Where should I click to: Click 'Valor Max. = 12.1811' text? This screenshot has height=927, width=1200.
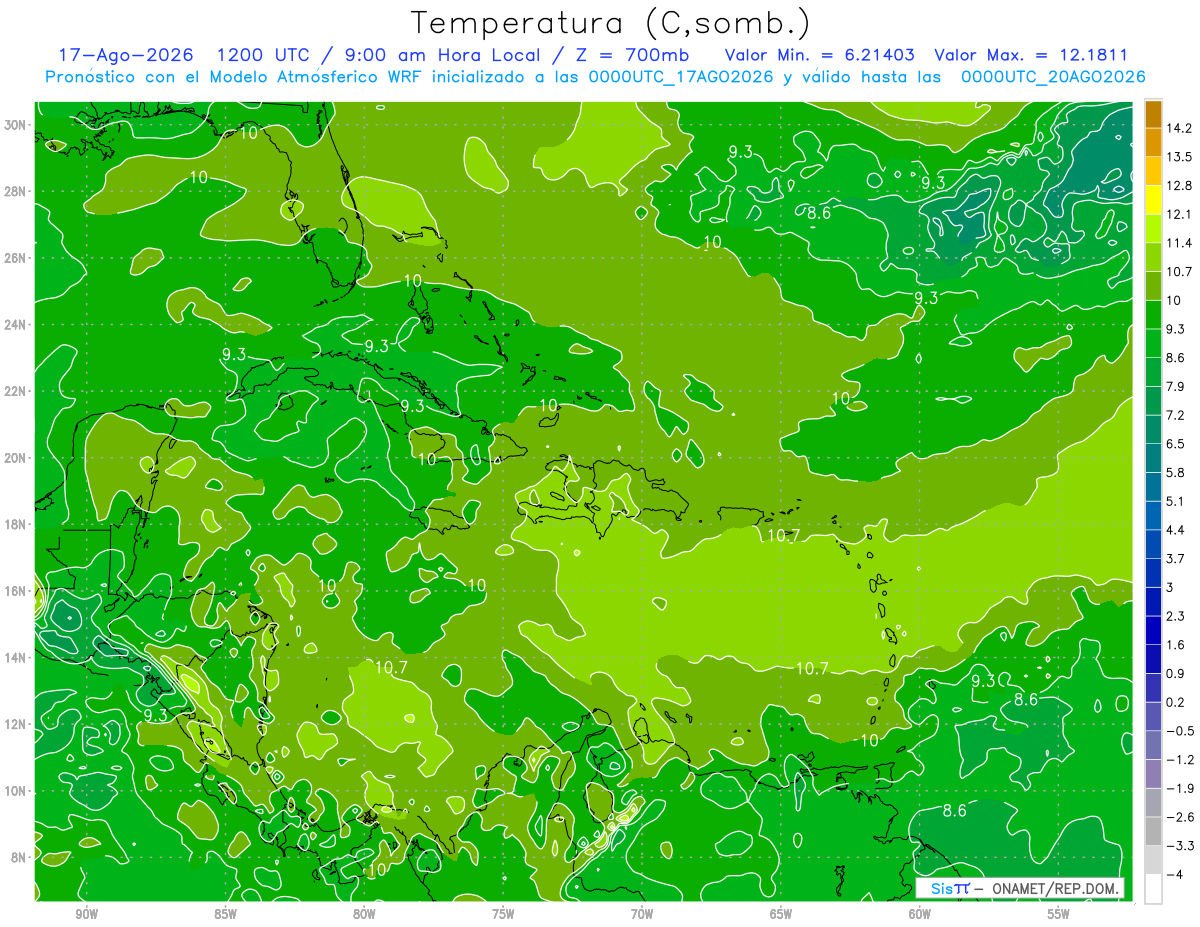pyautogui.click(x=1031, y=55)
